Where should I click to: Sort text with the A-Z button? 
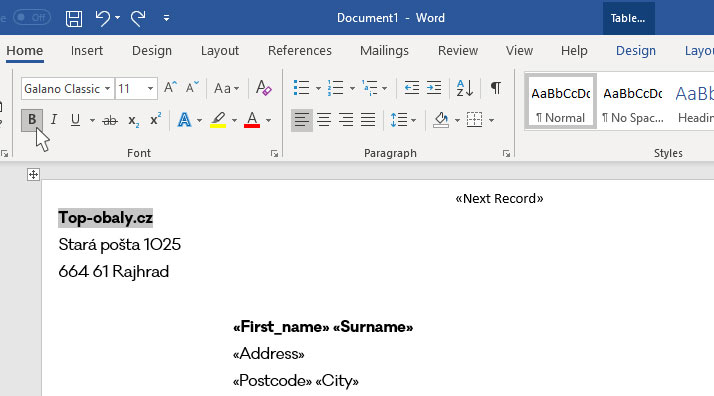[x=465, y=88]
